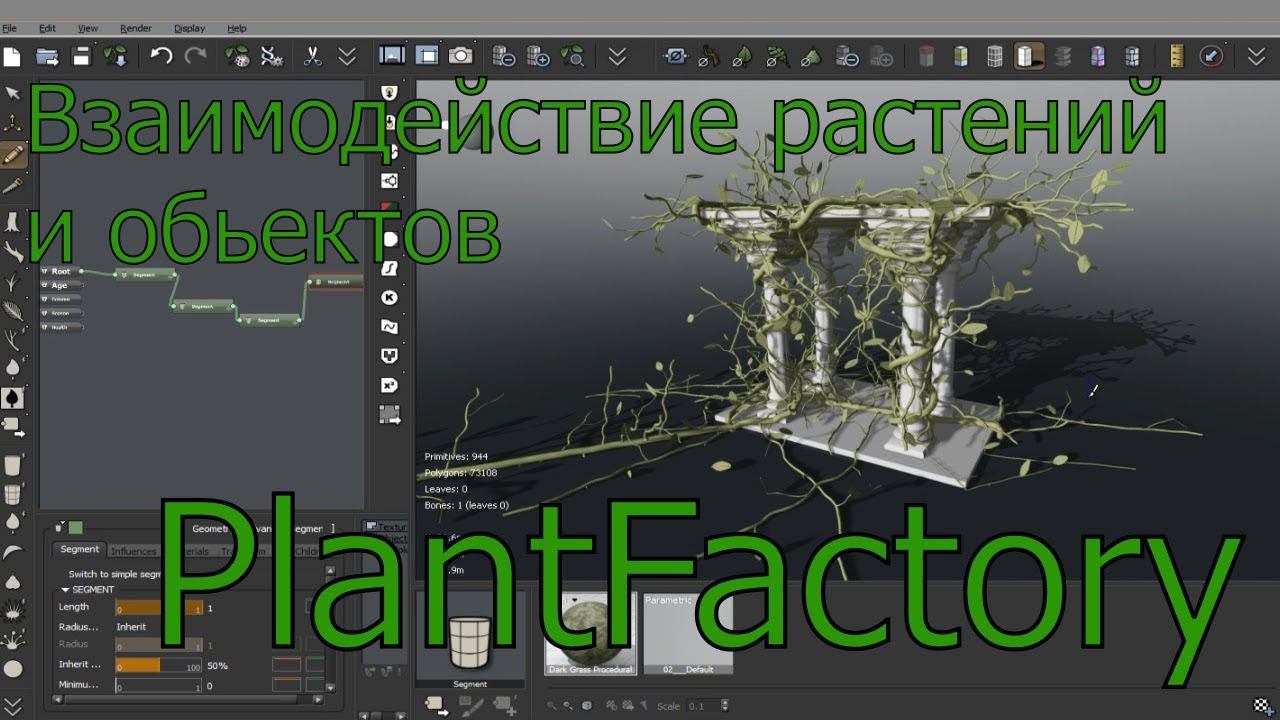This screenshot has width=1280, height=720.
Task: Expand the display toolbar overflow chevron
Action: [1257, 56]
